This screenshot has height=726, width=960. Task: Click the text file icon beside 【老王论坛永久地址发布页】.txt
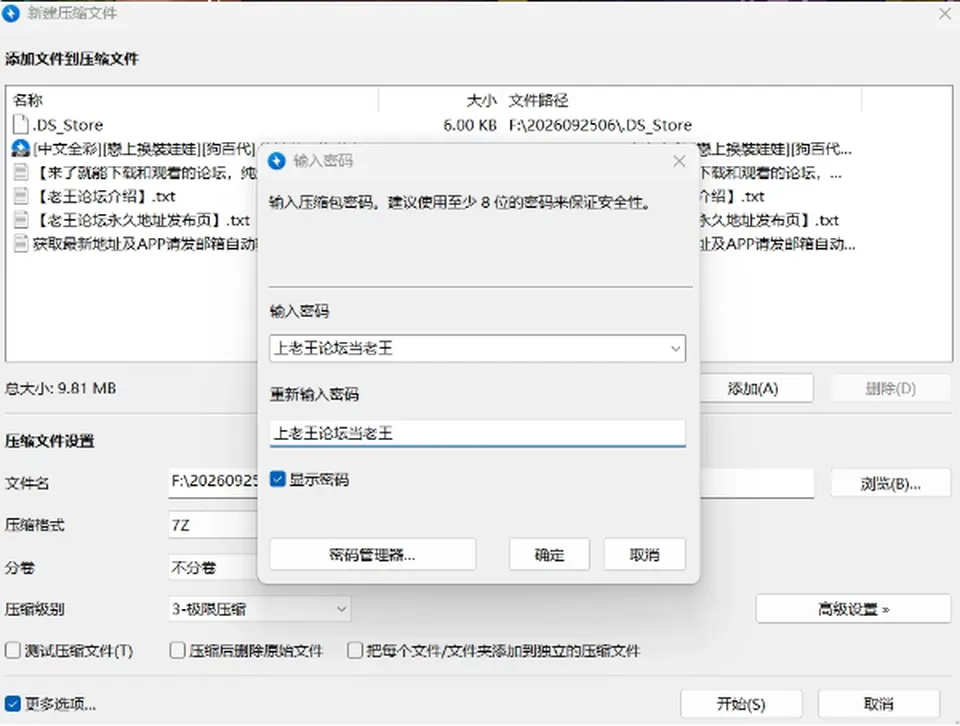[x=21, y=220]
